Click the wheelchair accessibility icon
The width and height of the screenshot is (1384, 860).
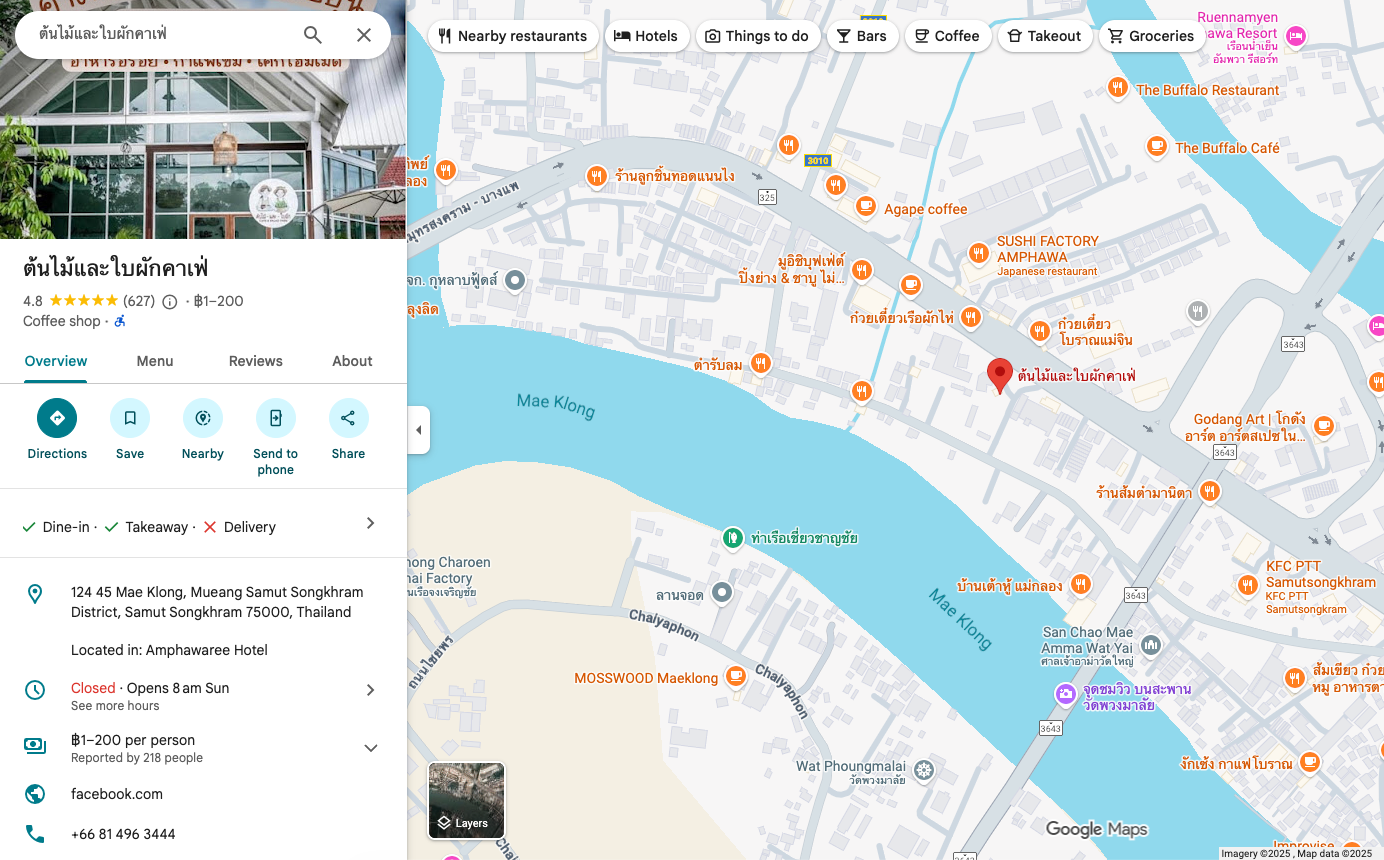(x=120, y=321)
